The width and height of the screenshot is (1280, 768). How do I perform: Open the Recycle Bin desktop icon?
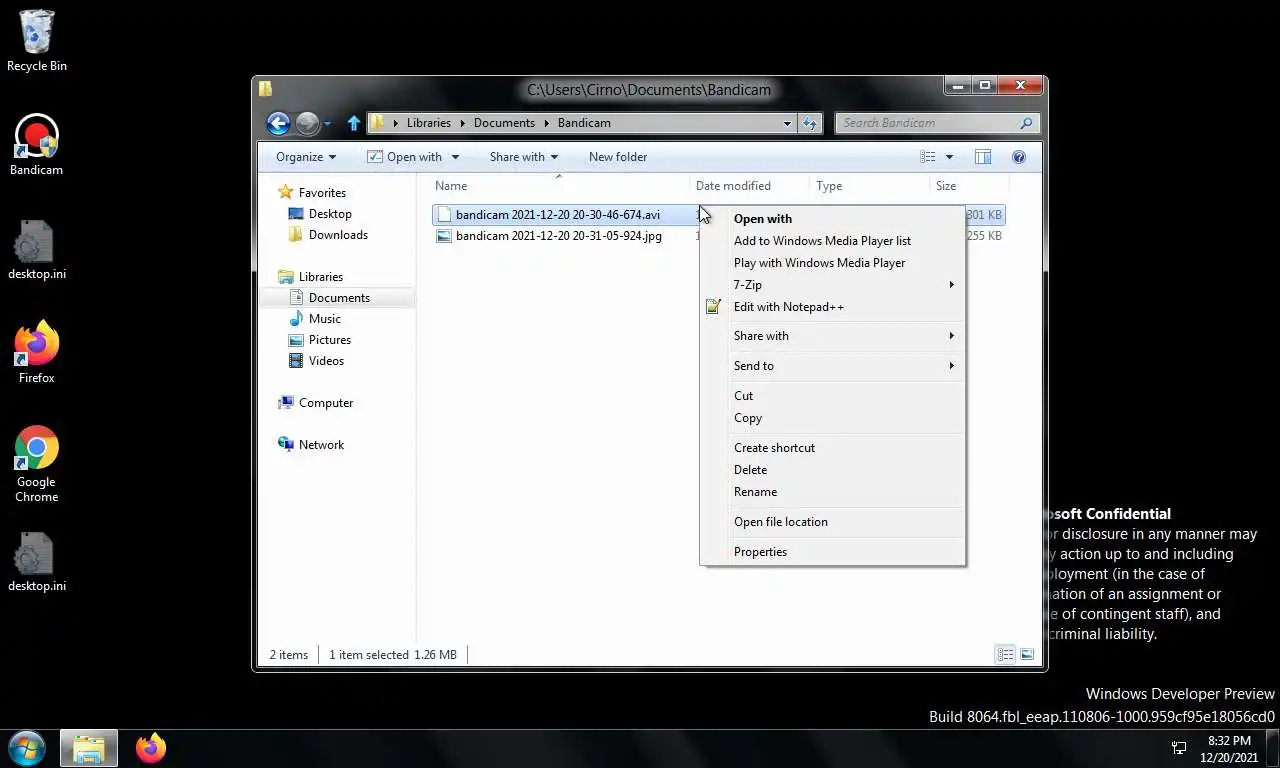37,41
